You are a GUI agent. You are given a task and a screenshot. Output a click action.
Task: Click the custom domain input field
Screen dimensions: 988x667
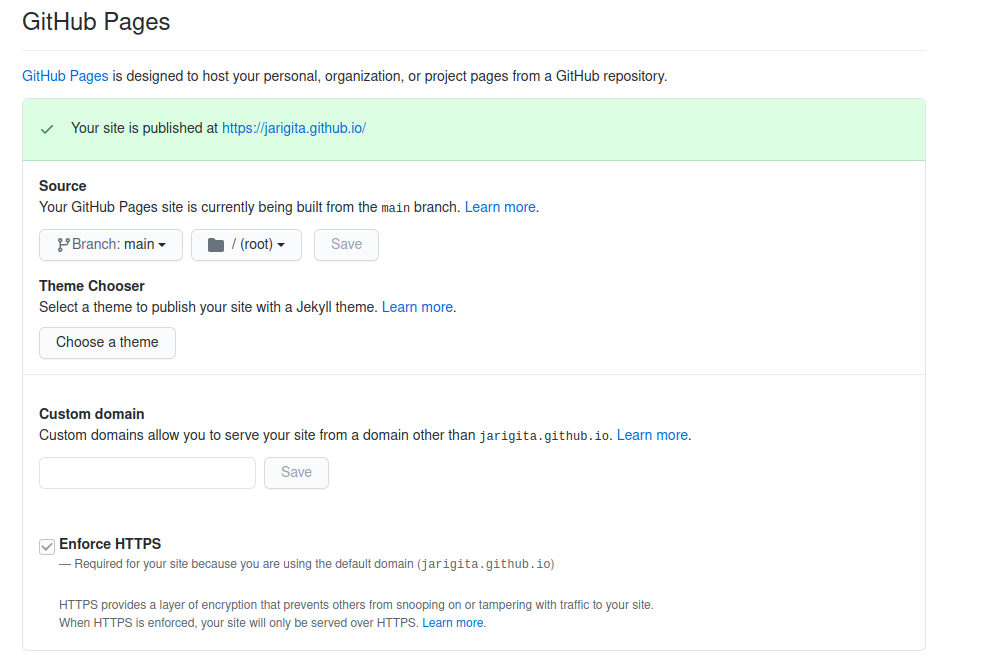coord(147,472)
